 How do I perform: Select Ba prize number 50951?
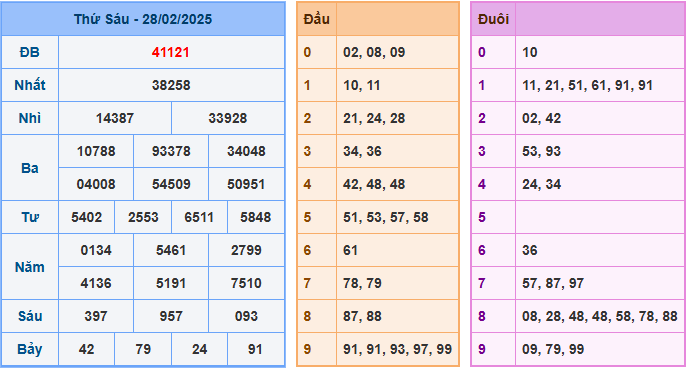pos(246,184)
